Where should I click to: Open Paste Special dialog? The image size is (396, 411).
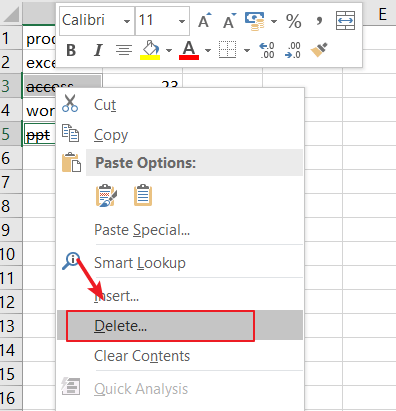click(180, 230)
